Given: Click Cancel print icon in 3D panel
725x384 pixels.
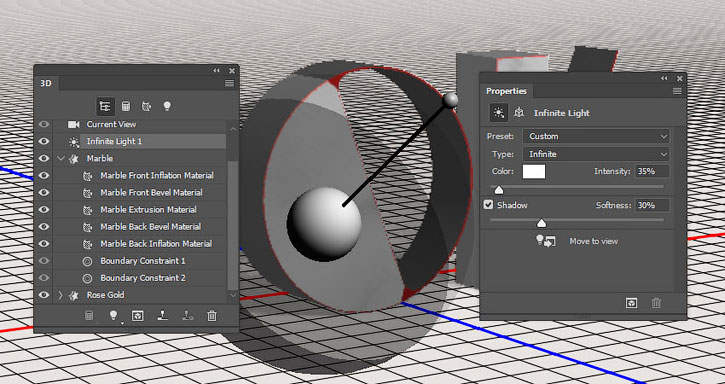Looking at the screenshot, I should [187, 316].
